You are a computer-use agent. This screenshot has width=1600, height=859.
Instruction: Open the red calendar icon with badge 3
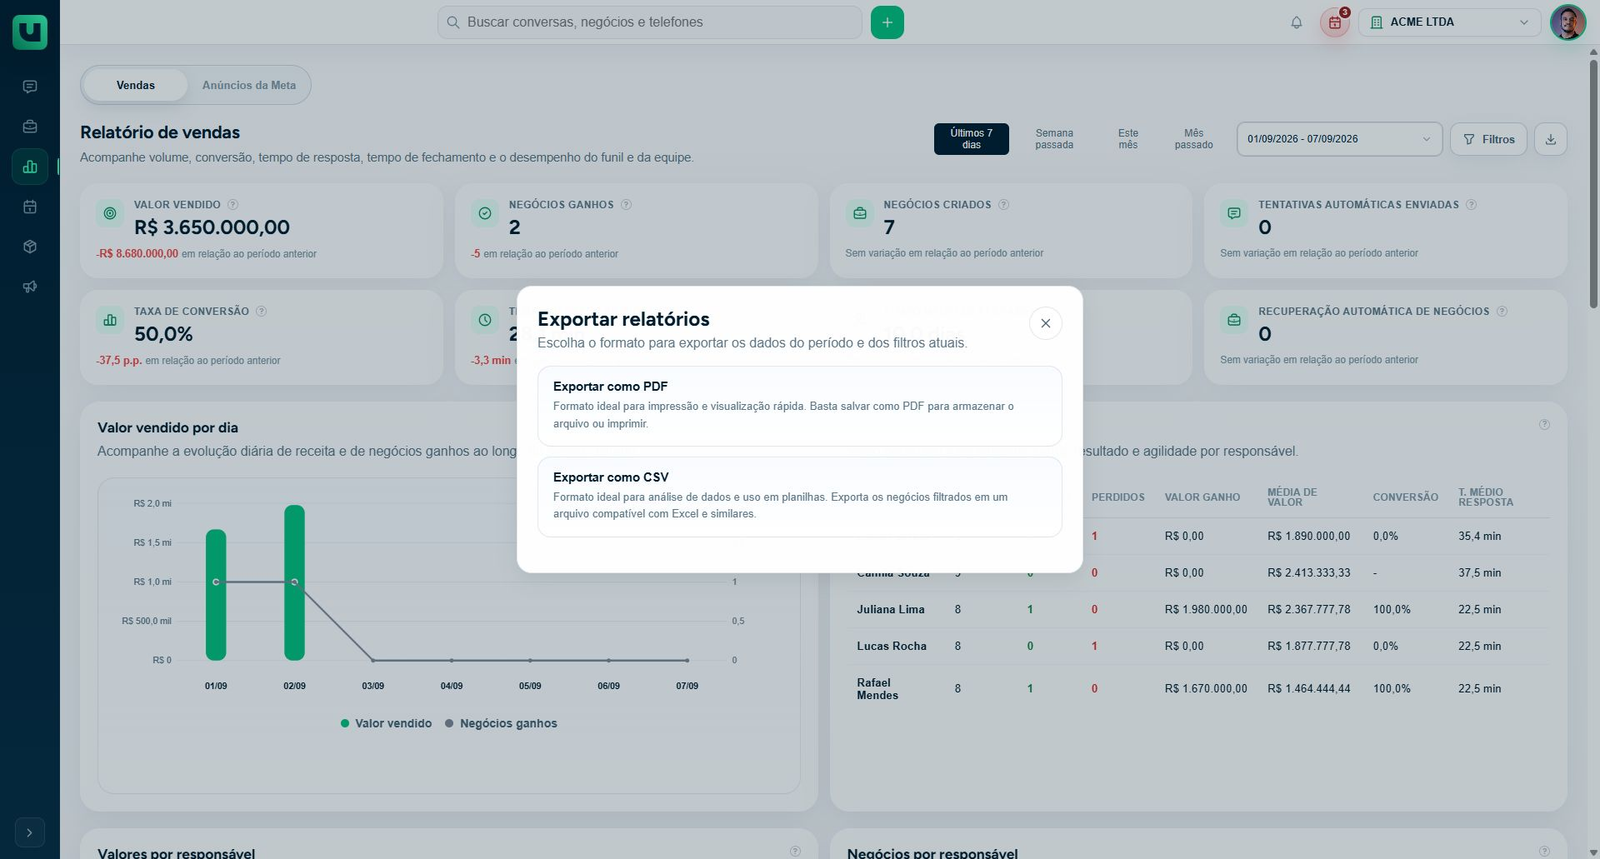[1335, 22]
